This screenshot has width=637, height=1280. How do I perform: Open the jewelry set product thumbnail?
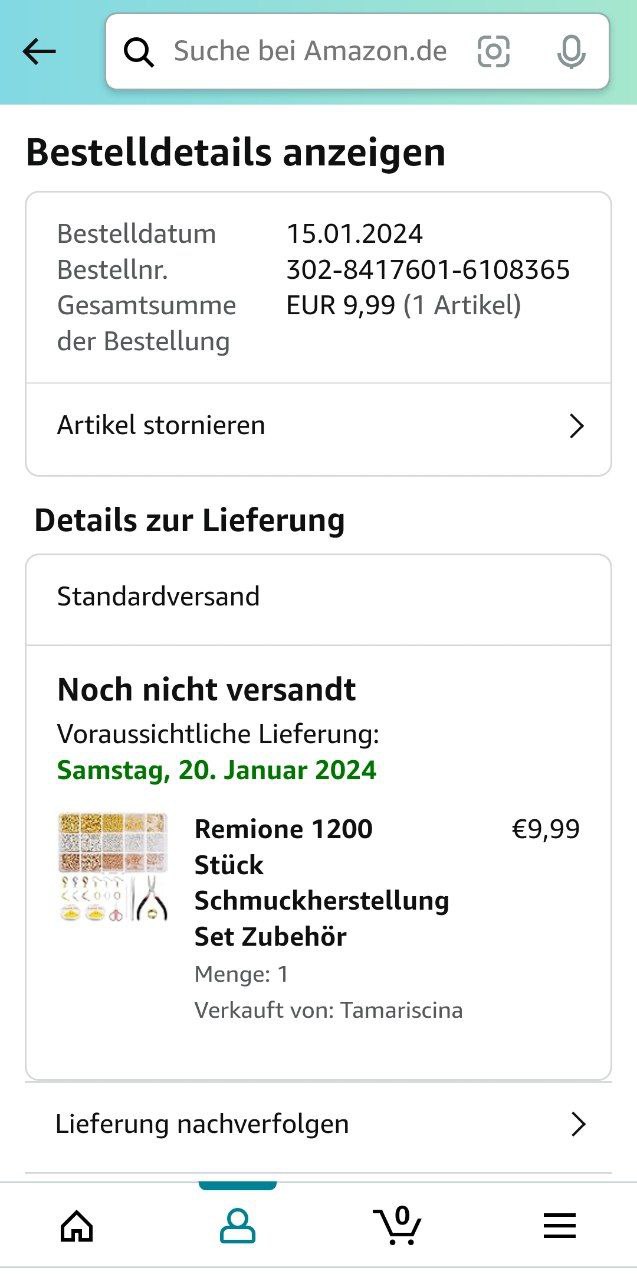(x=113, y=867)
